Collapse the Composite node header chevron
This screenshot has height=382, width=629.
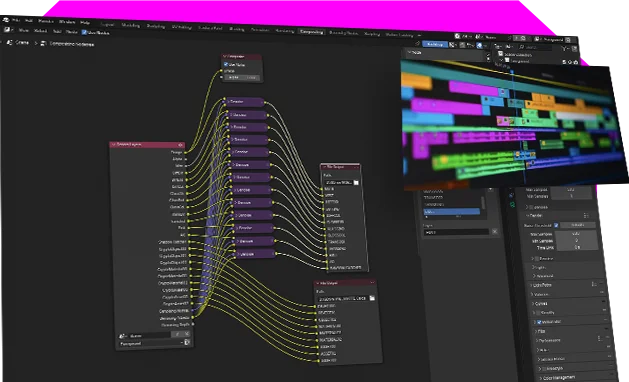pyautogui.click(x=225, y=56)
